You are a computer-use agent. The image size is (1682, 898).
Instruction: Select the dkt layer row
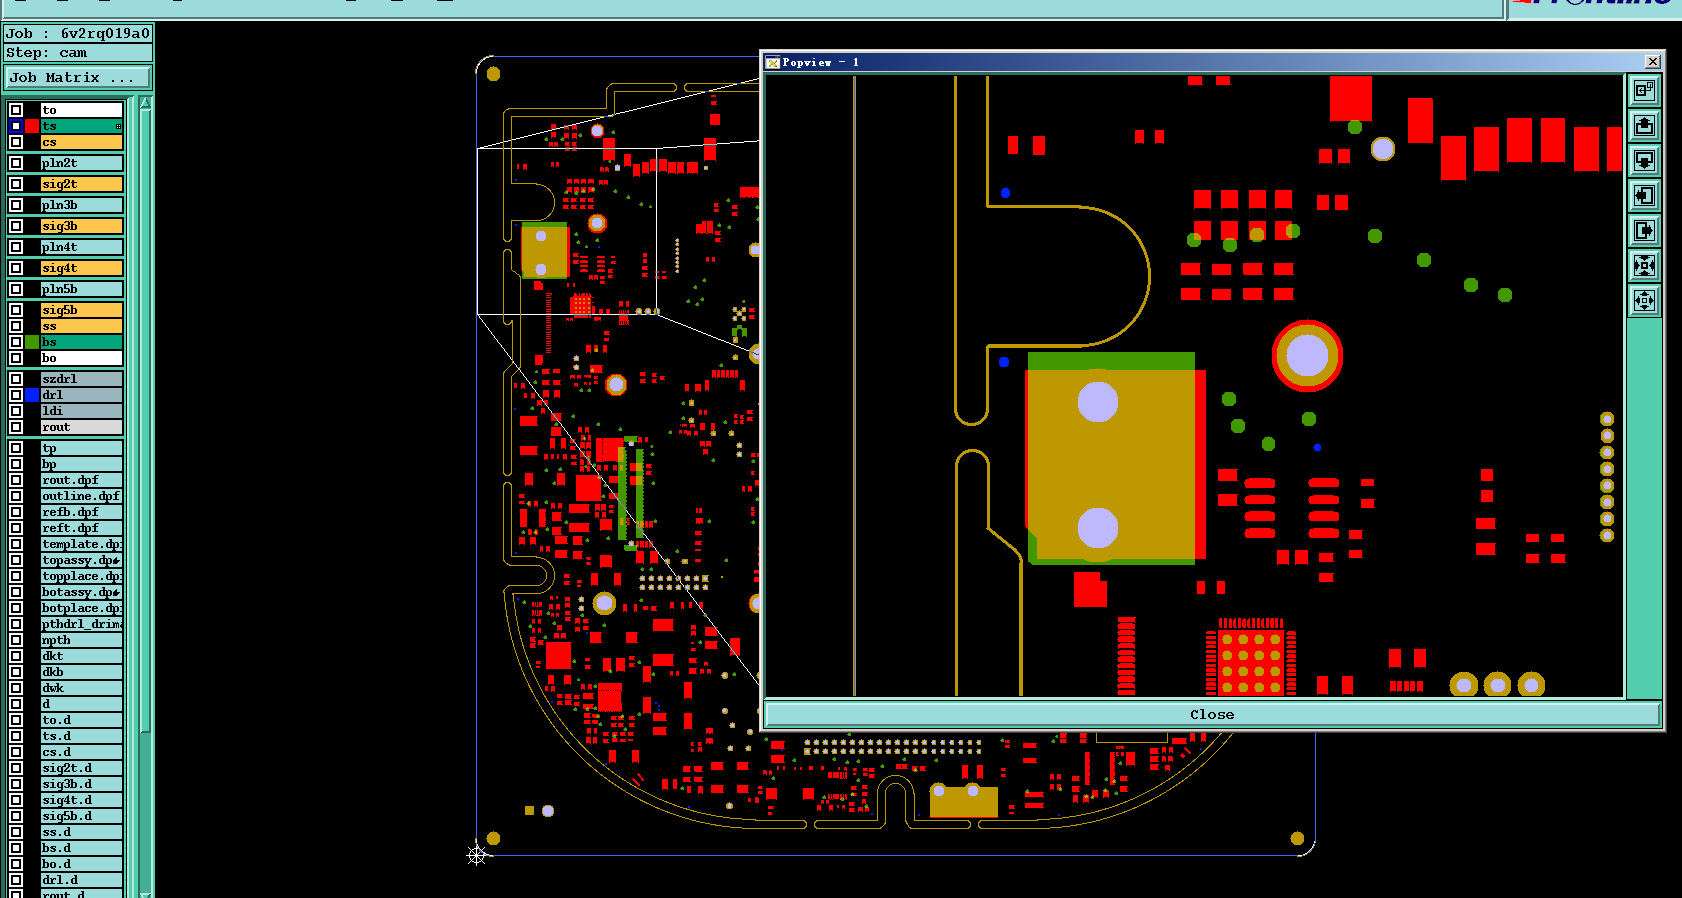(81, 656)
